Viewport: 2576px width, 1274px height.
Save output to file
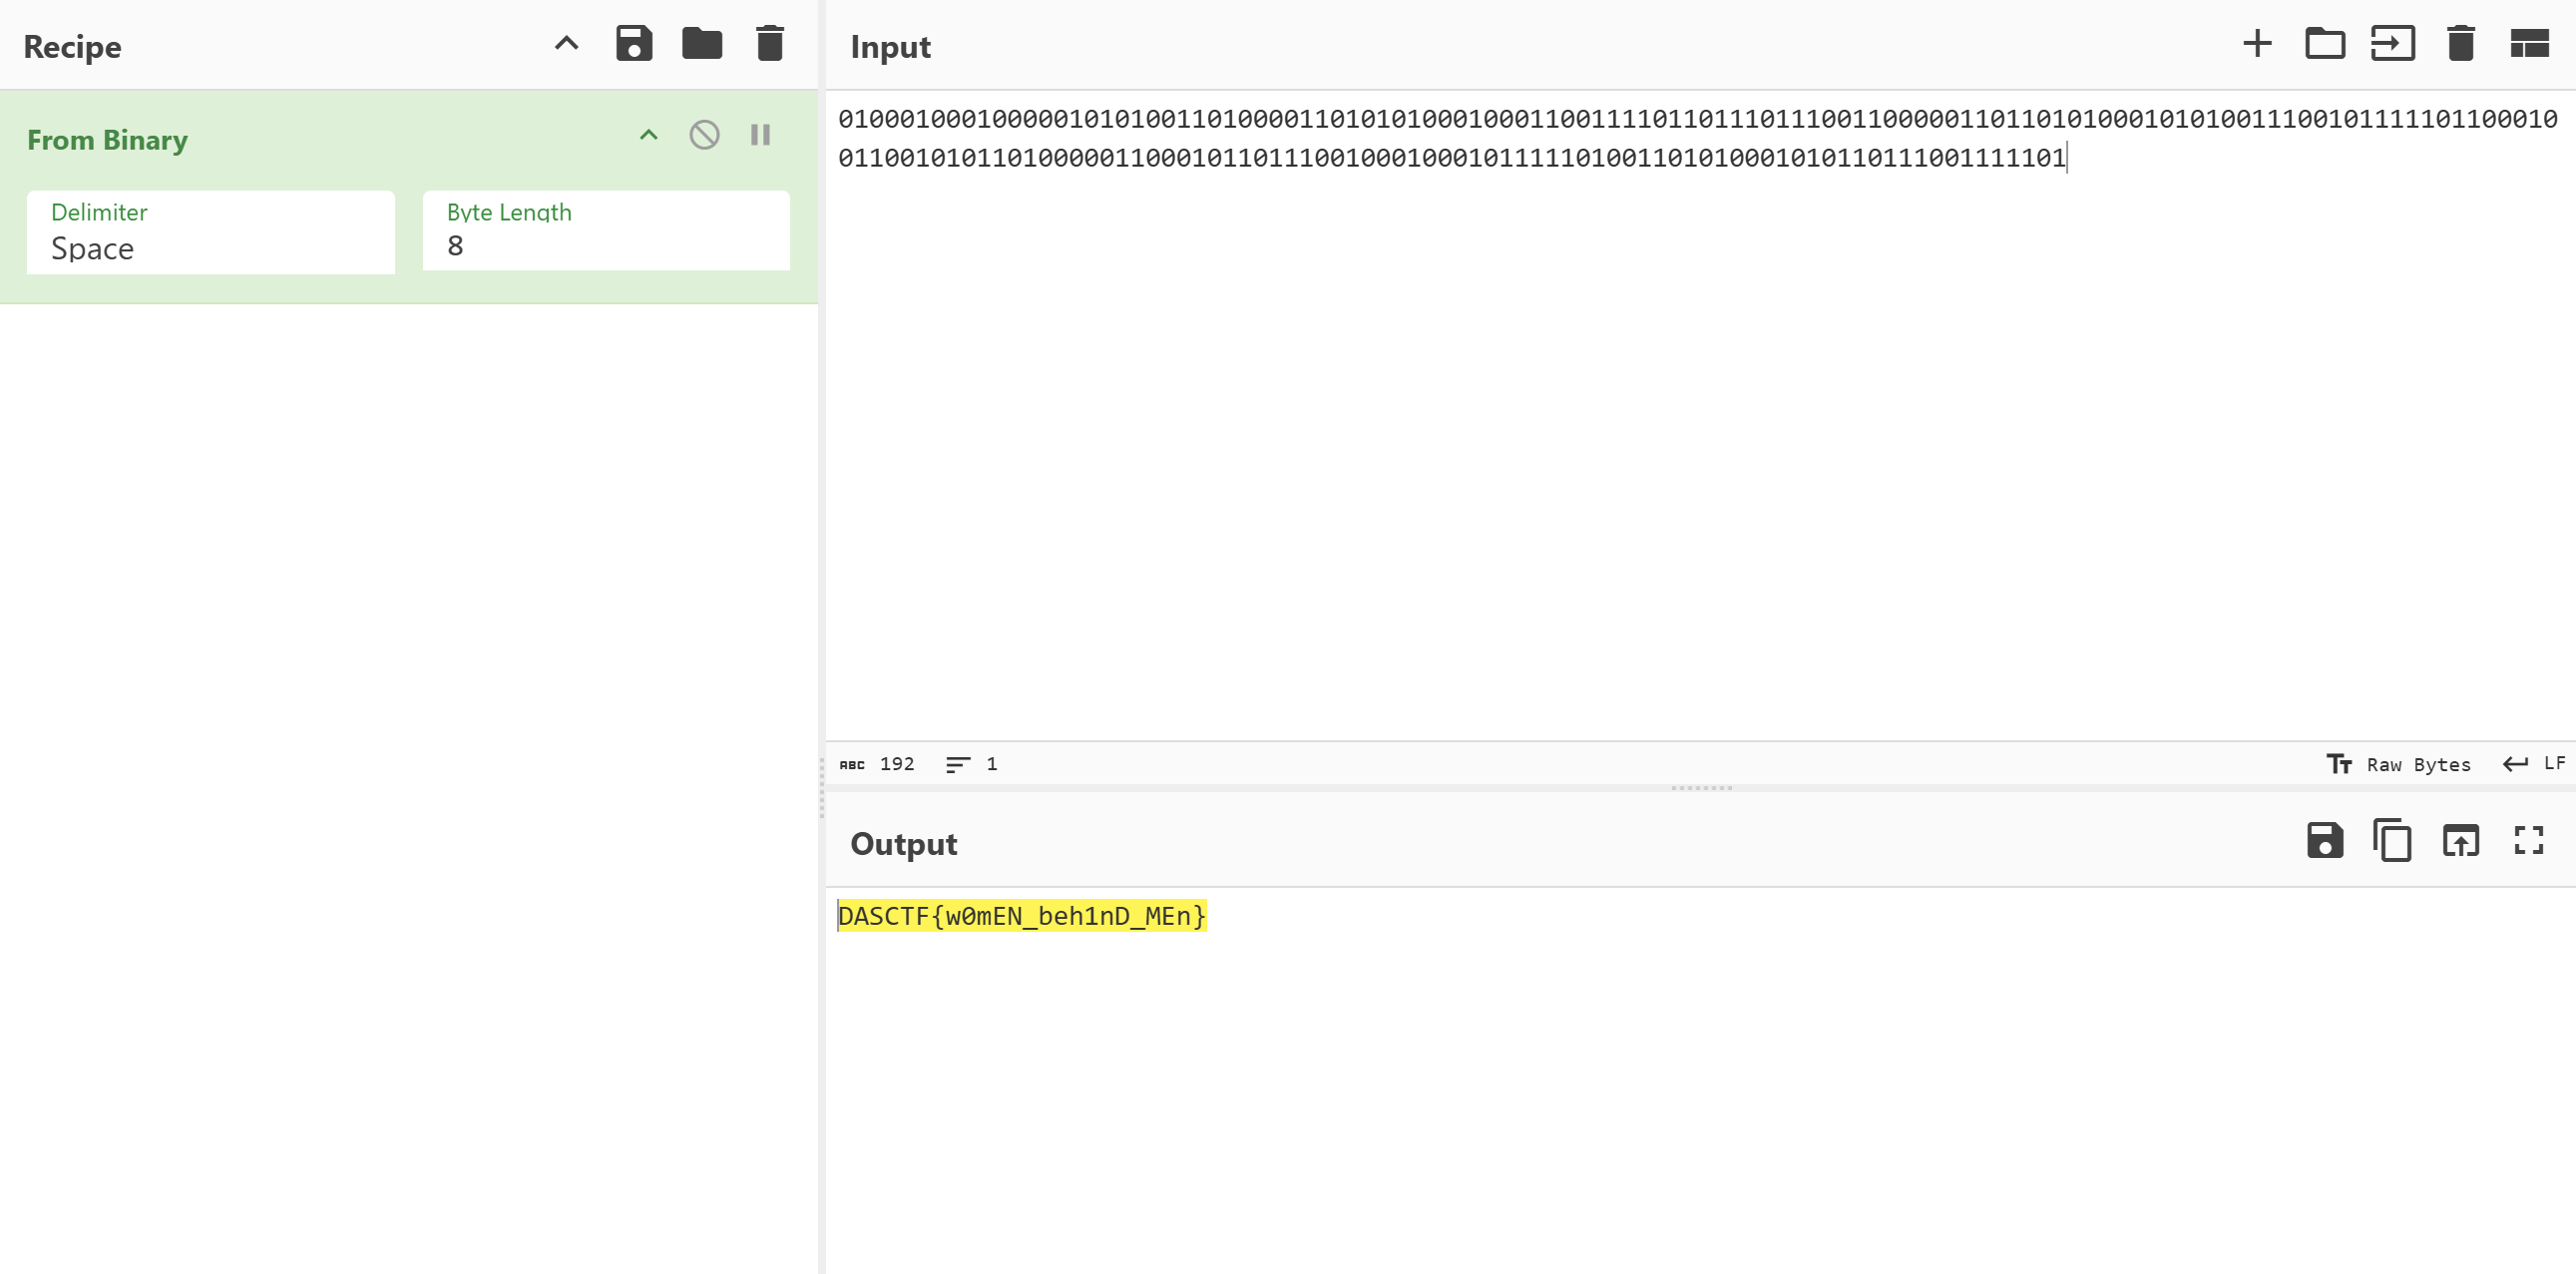tap(2324, 841)
